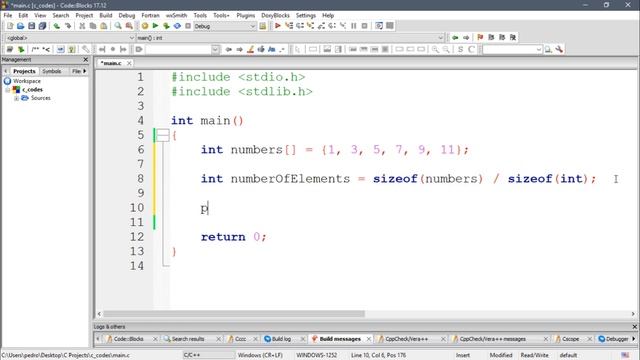
Task: Undo the last edit
Action: click(56, 26)
